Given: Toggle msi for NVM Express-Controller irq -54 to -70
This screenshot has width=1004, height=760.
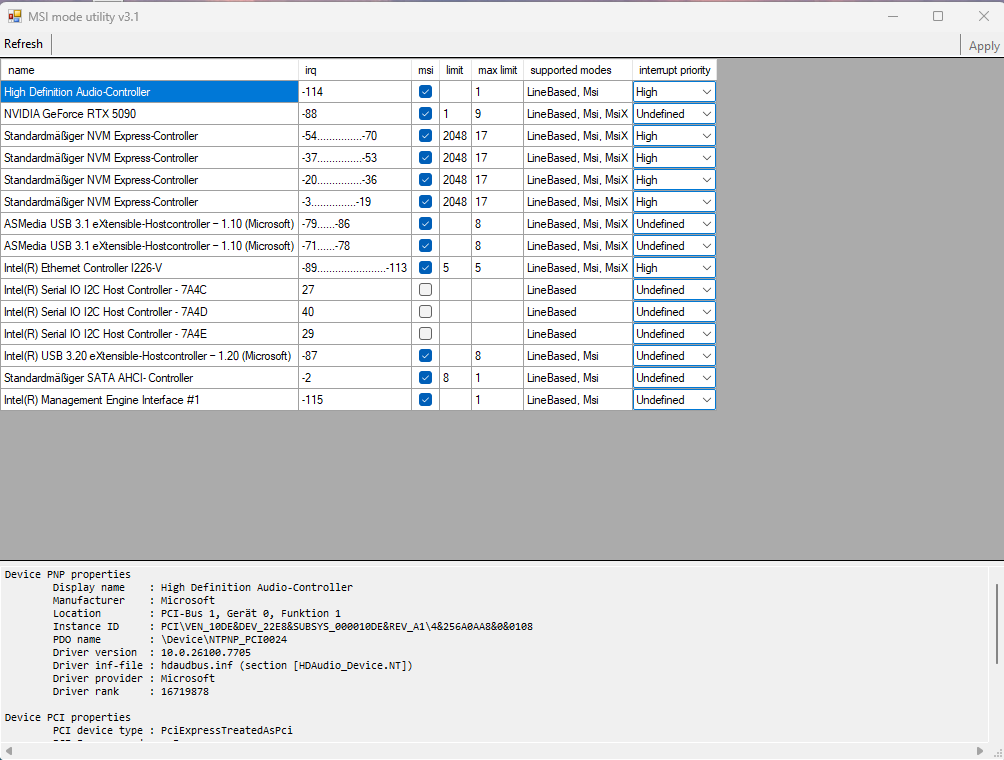Looking at the screenshot, I should (425, 136).
